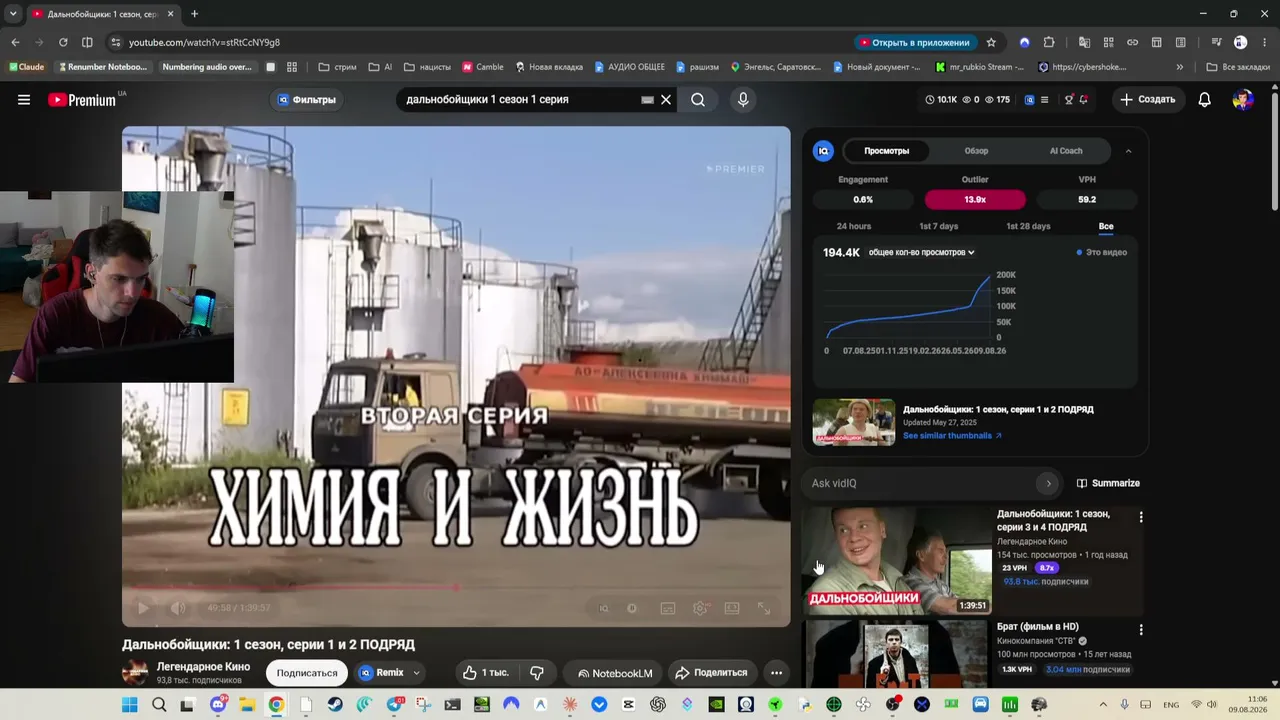Go to the YouTube Premium home logo
This screenshot has height=720, width=1280.
82,100
